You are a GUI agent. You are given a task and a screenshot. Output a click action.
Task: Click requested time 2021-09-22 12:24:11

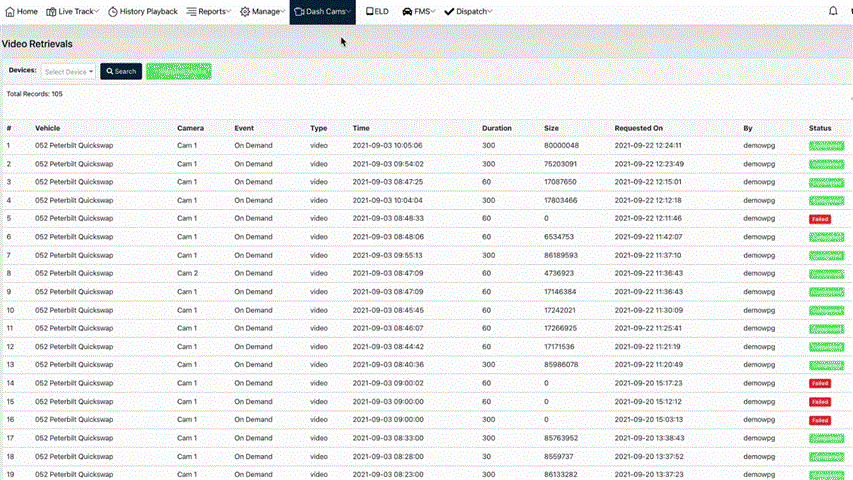coord(648,145)
